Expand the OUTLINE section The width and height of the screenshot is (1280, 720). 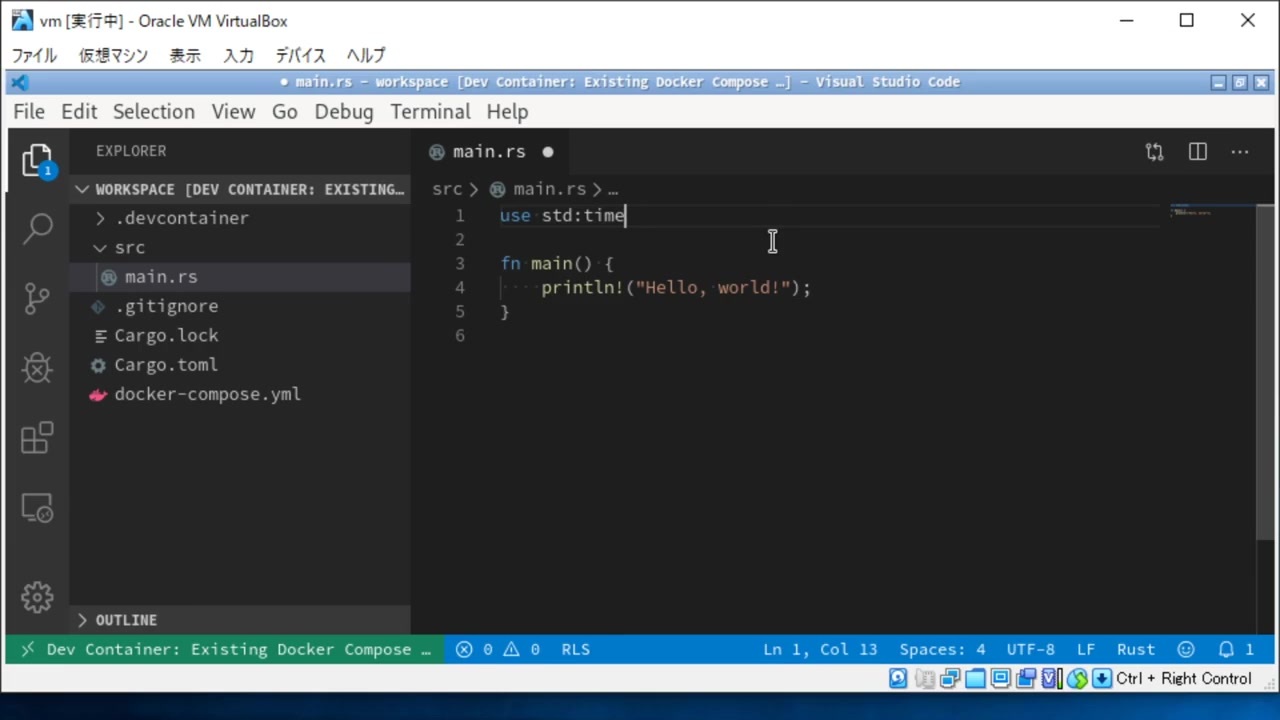pyautogui.click(x=240, y=620)
